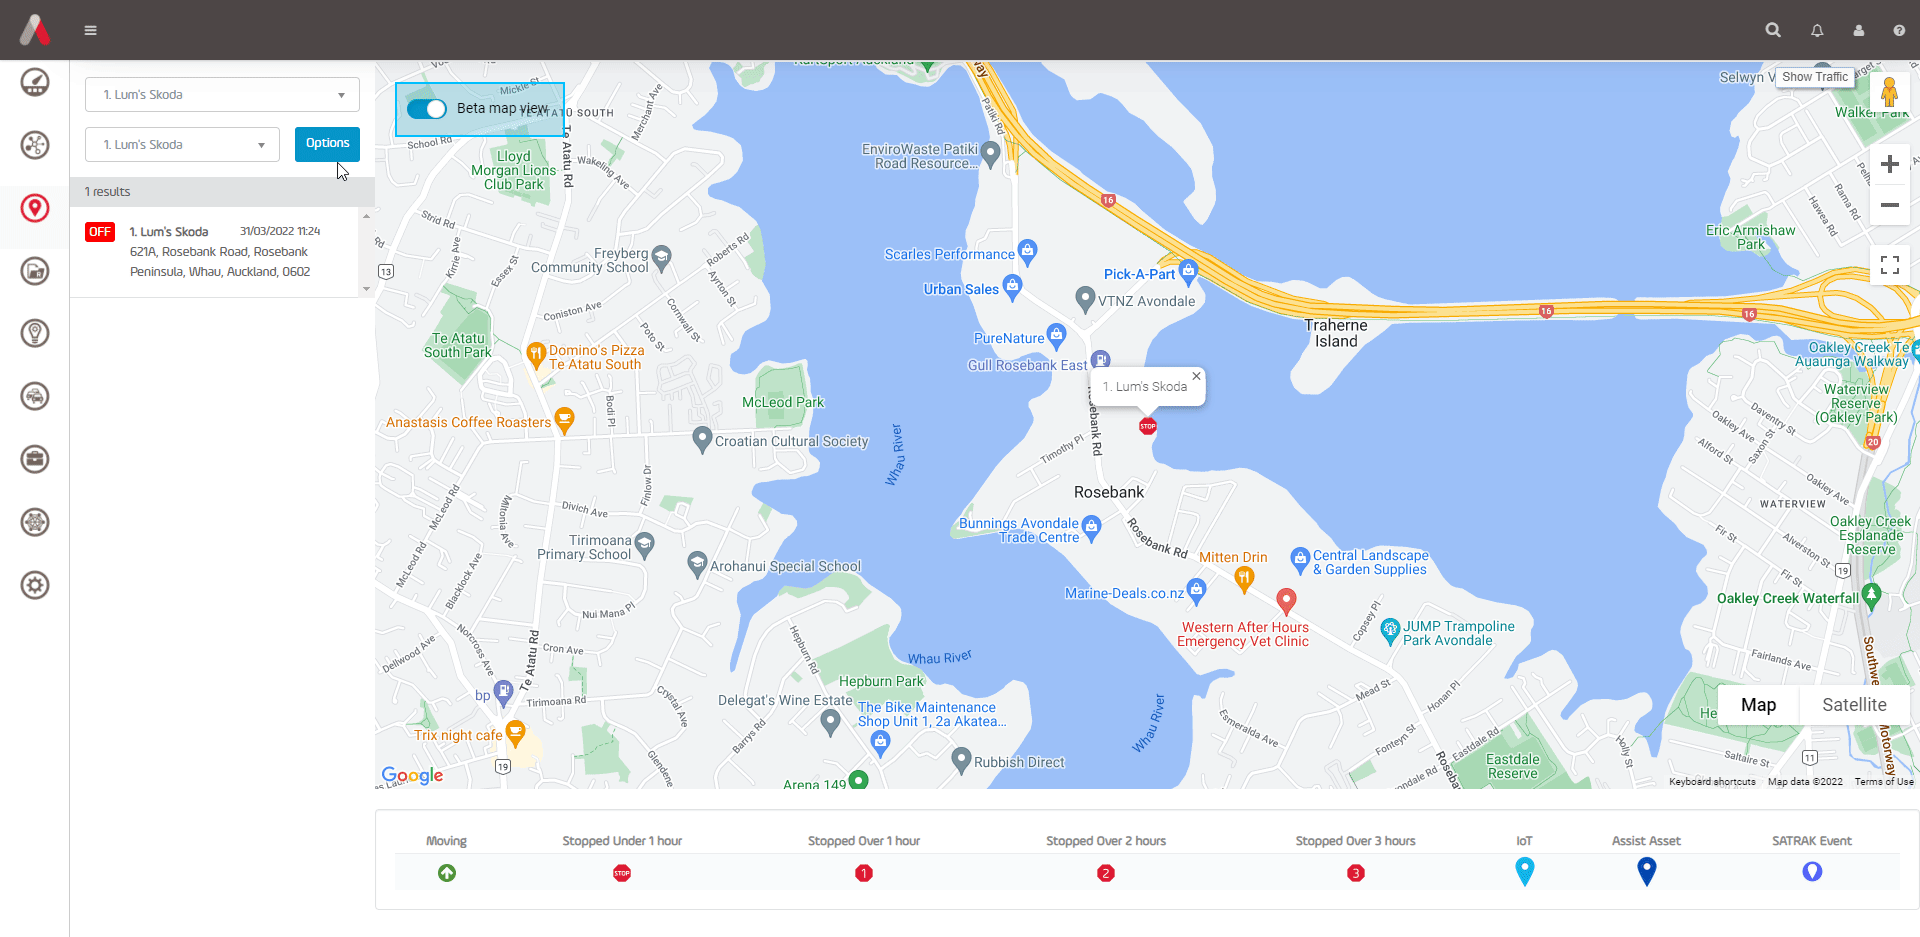Click the Street View pegman icon
The height and width of the screenshot is (937, 1920).
pos(1889,92)
